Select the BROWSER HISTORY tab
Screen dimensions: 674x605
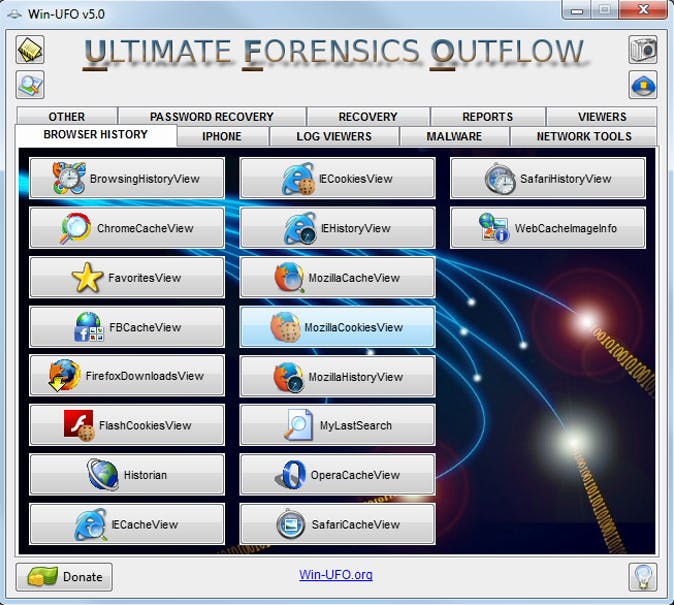click(x=95, y=135)
